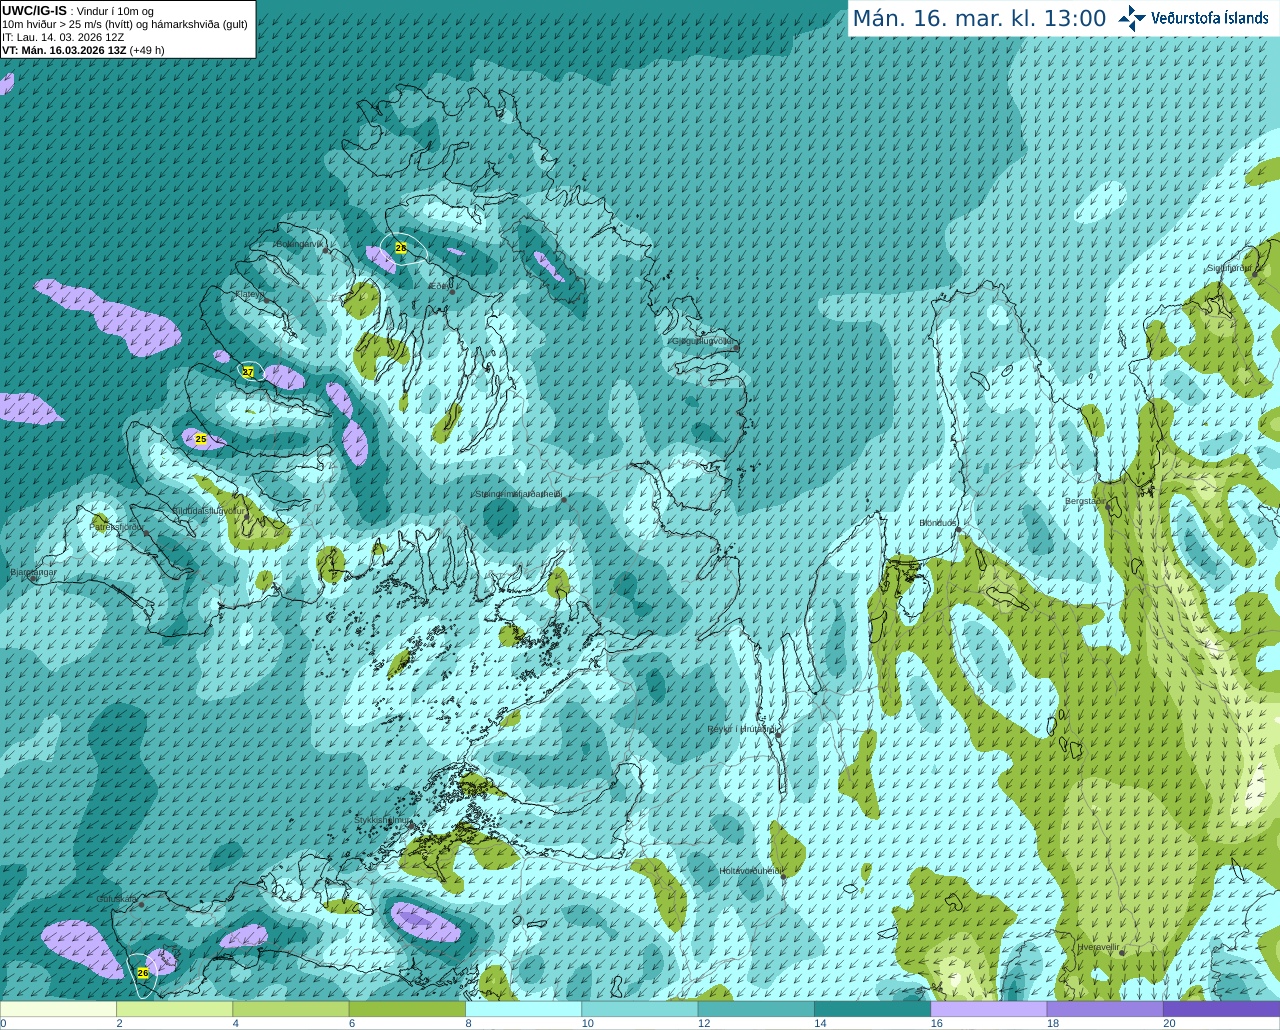
Task: Click the UWC/IG-IS model title
Action: 34,10
